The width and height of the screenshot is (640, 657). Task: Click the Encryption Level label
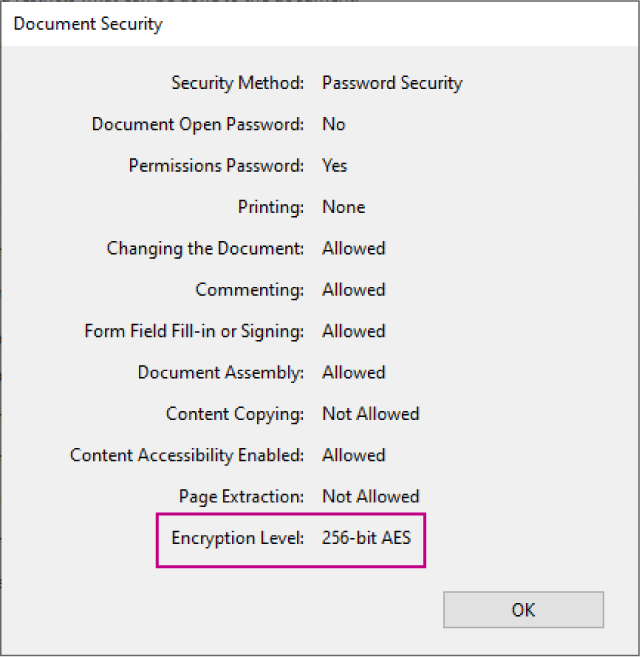(238, 538)
